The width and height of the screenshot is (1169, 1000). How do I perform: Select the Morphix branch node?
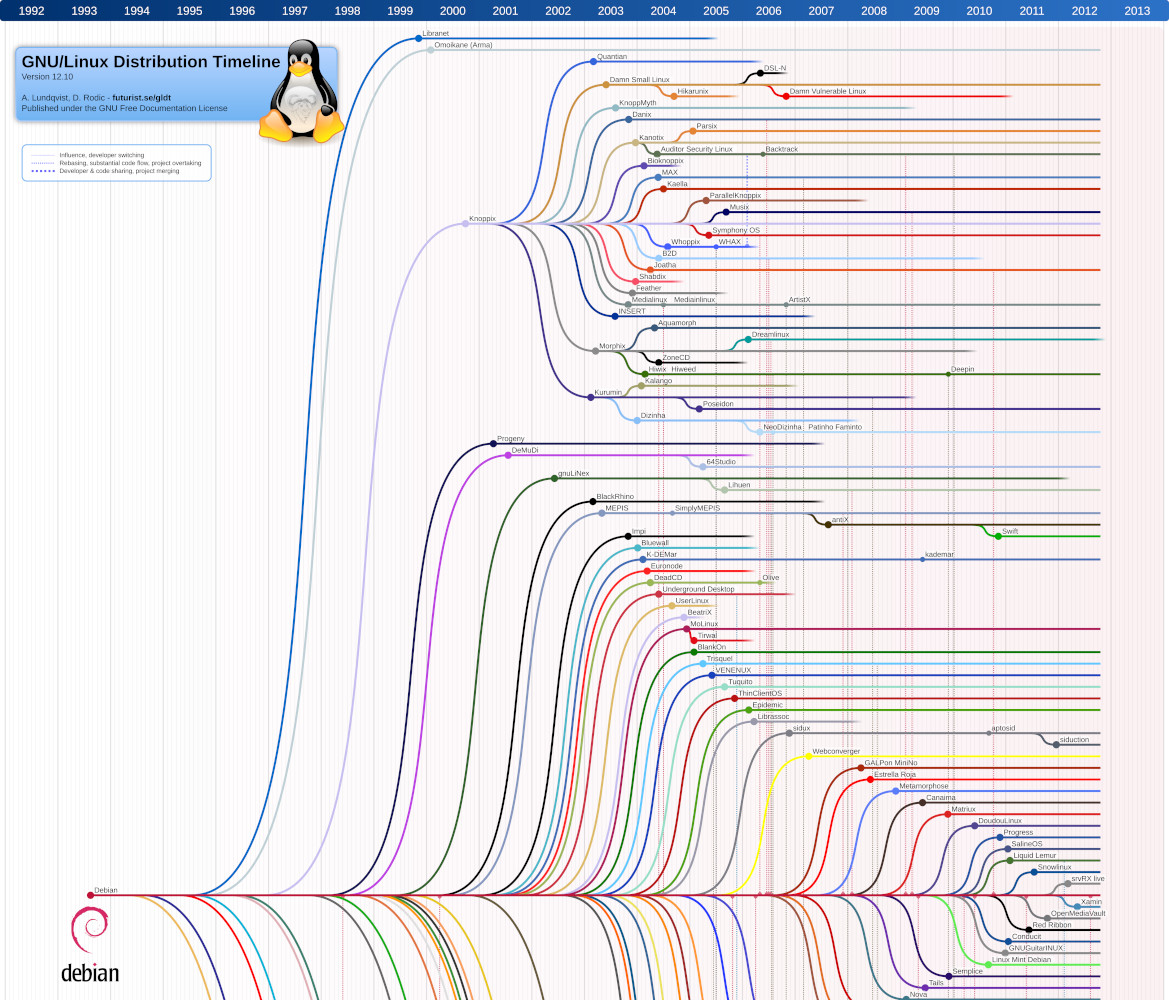(x=594, y=350)
